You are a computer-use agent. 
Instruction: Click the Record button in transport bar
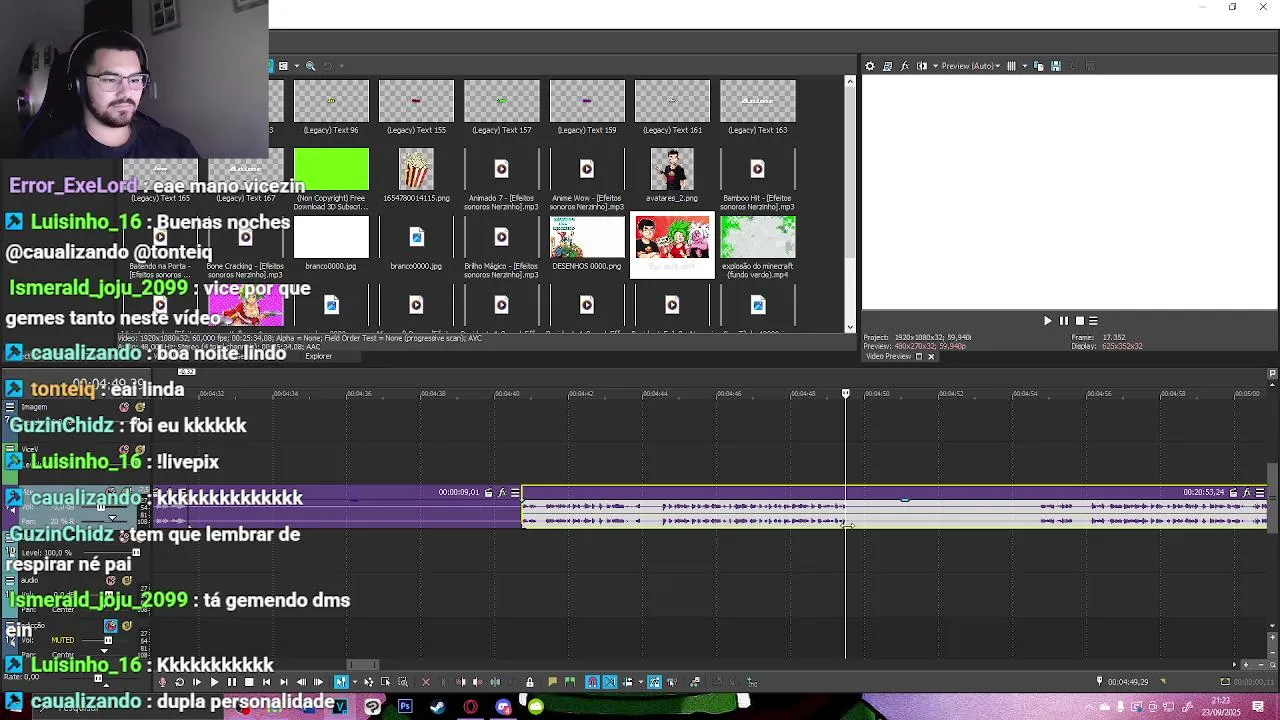[x=162, y=682]
